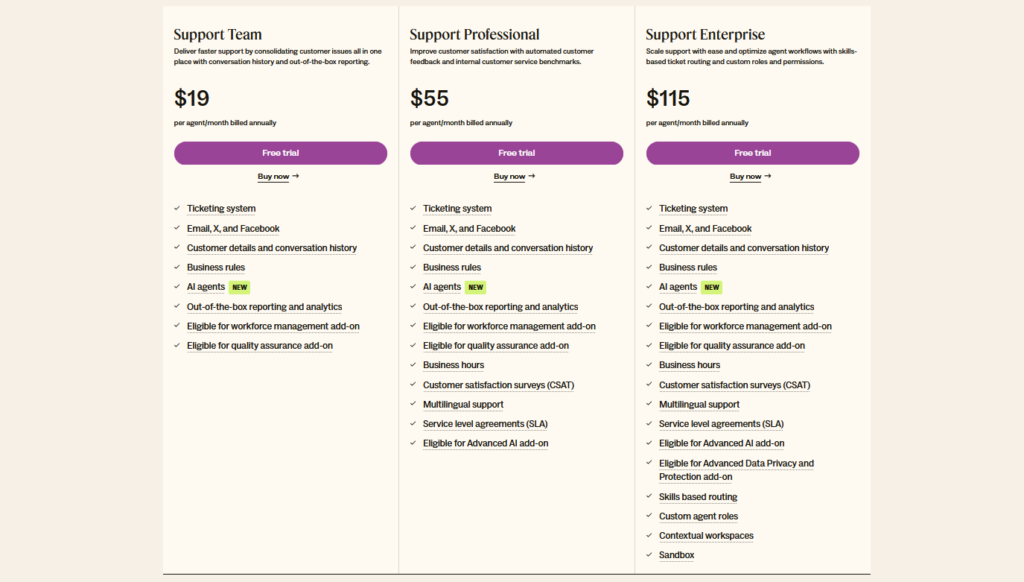Click the checkmark beside Ticketing system in Support Team

tap(176, 208)
